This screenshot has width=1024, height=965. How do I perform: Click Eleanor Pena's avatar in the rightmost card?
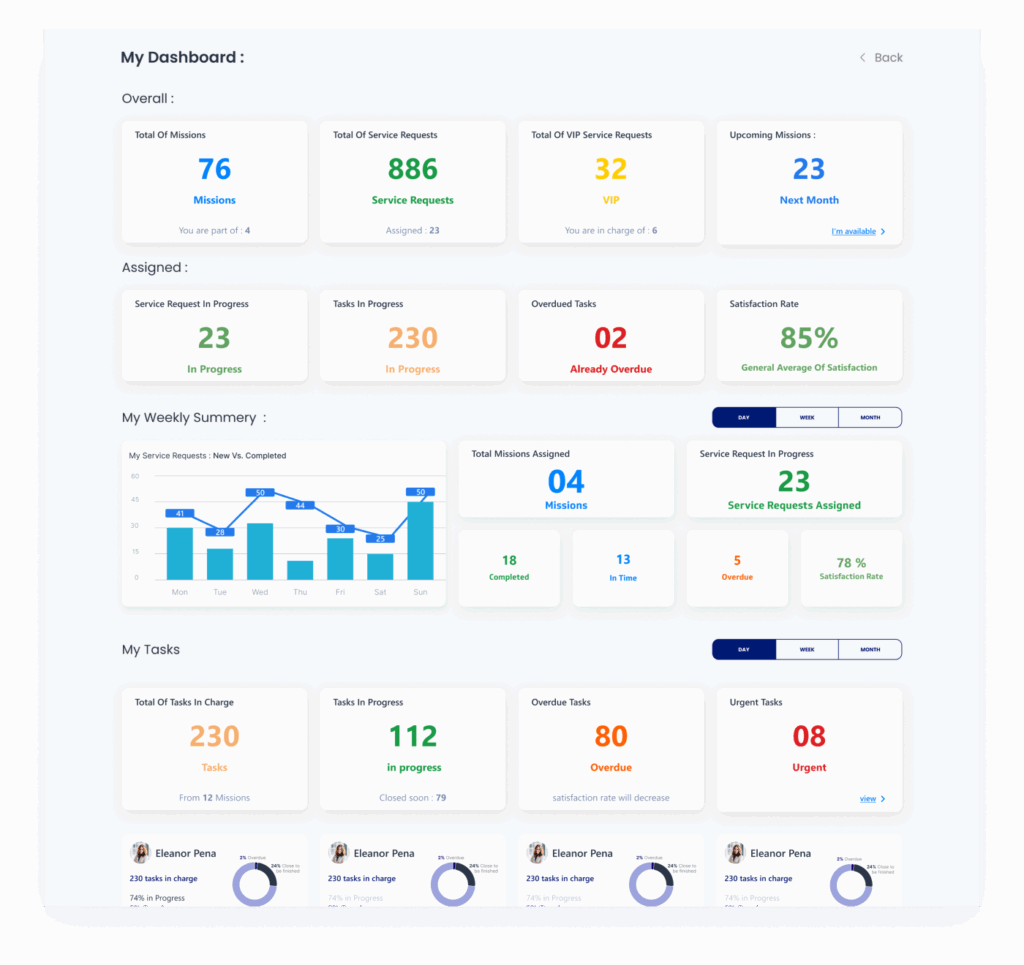(x=736, y=853)
